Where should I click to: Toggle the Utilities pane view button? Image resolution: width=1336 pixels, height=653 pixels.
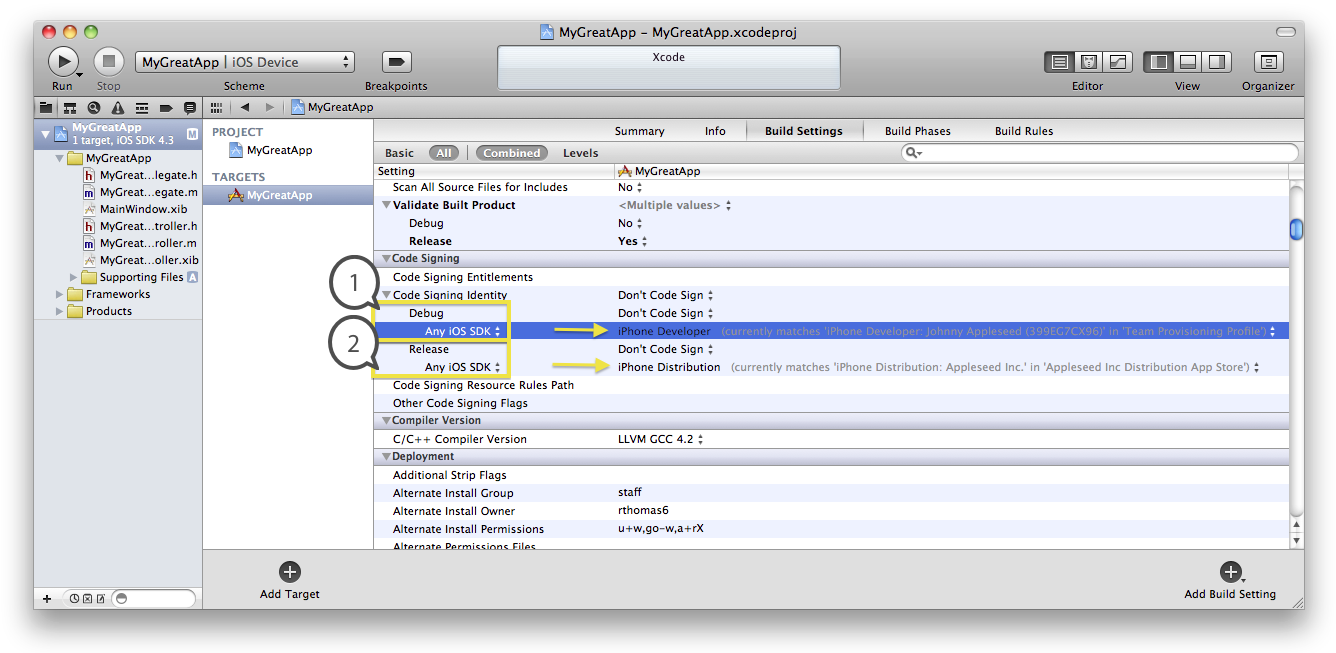(1216, 62)
